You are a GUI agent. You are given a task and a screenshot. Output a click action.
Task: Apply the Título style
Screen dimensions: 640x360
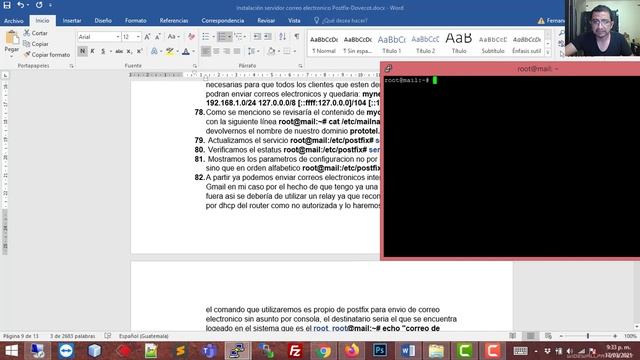pos(459,44)
